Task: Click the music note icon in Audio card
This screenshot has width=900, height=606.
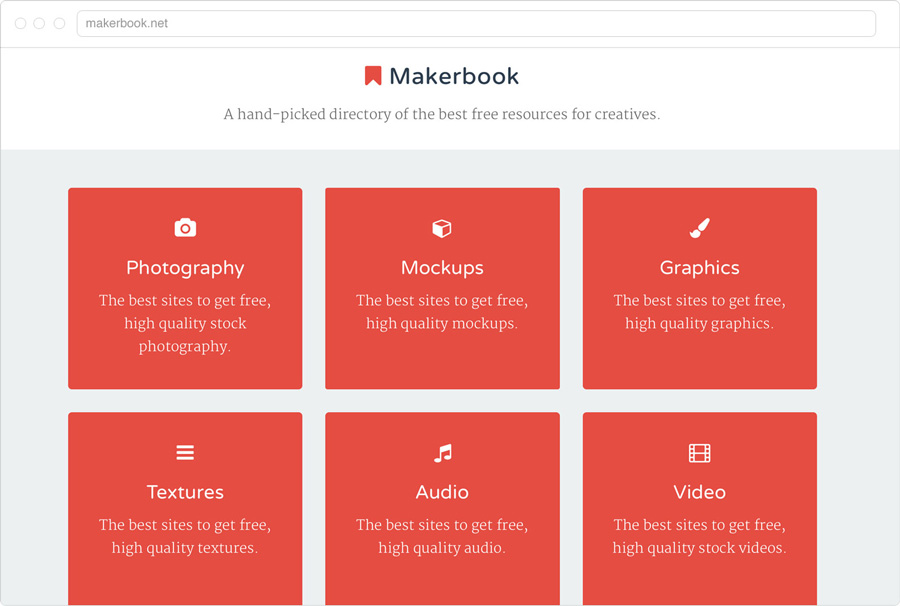Action: click(443, 453)
